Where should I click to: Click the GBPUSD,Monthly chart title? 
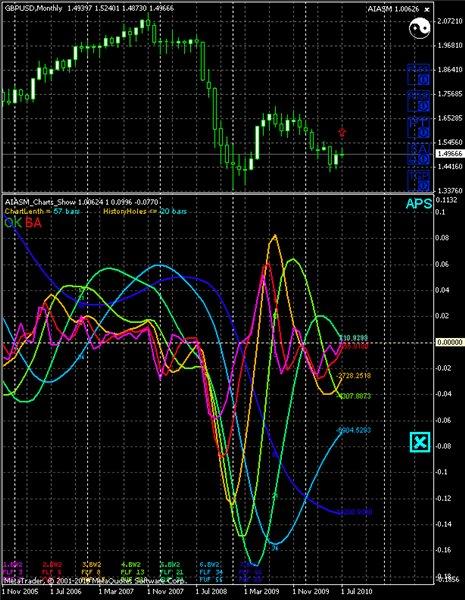[x=33, y=8]
